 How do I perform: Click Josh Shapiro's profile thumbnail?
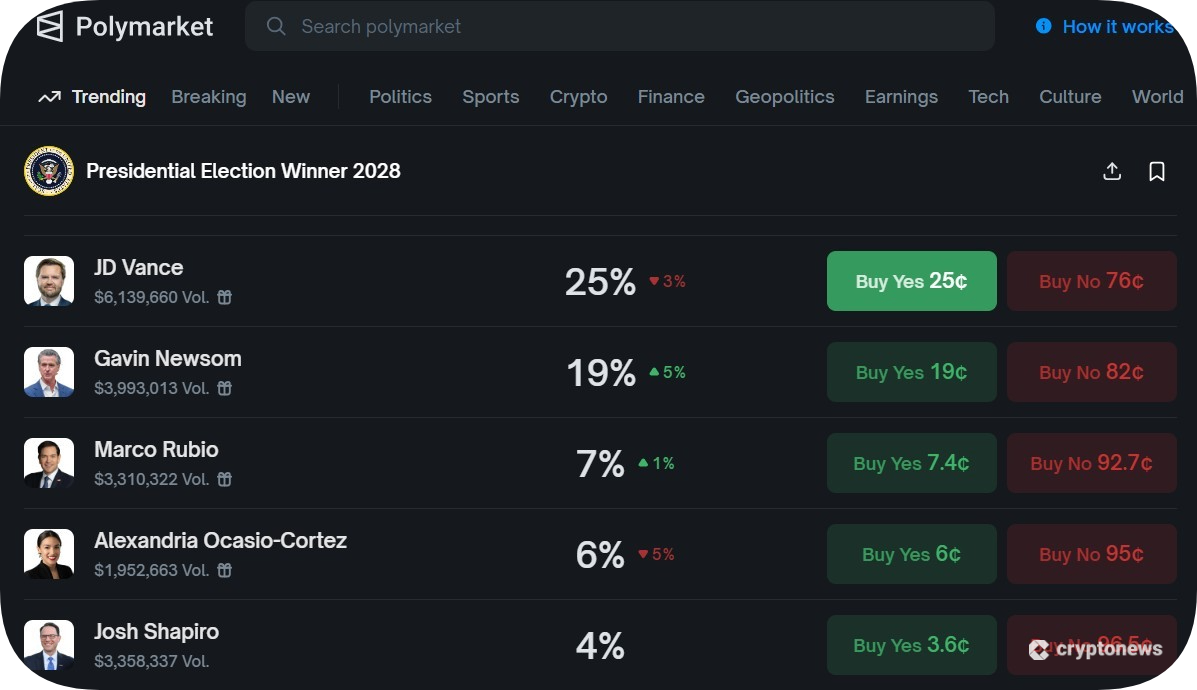pos(49,645)
